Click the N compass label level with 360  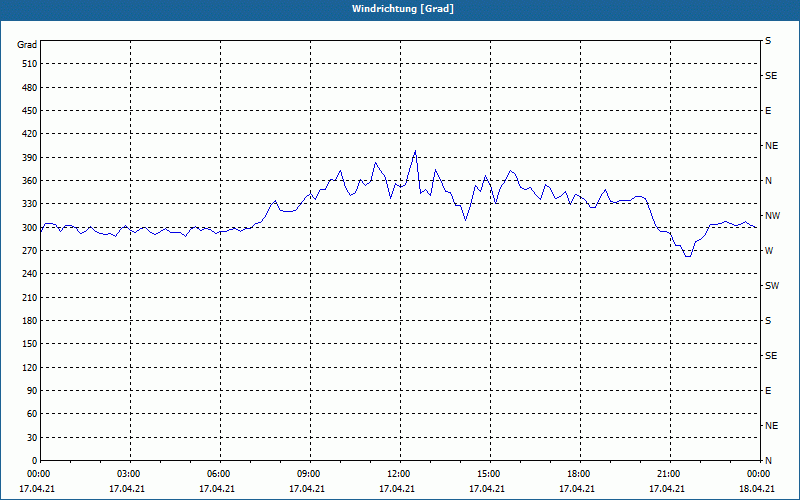click(x=769, y=181)
